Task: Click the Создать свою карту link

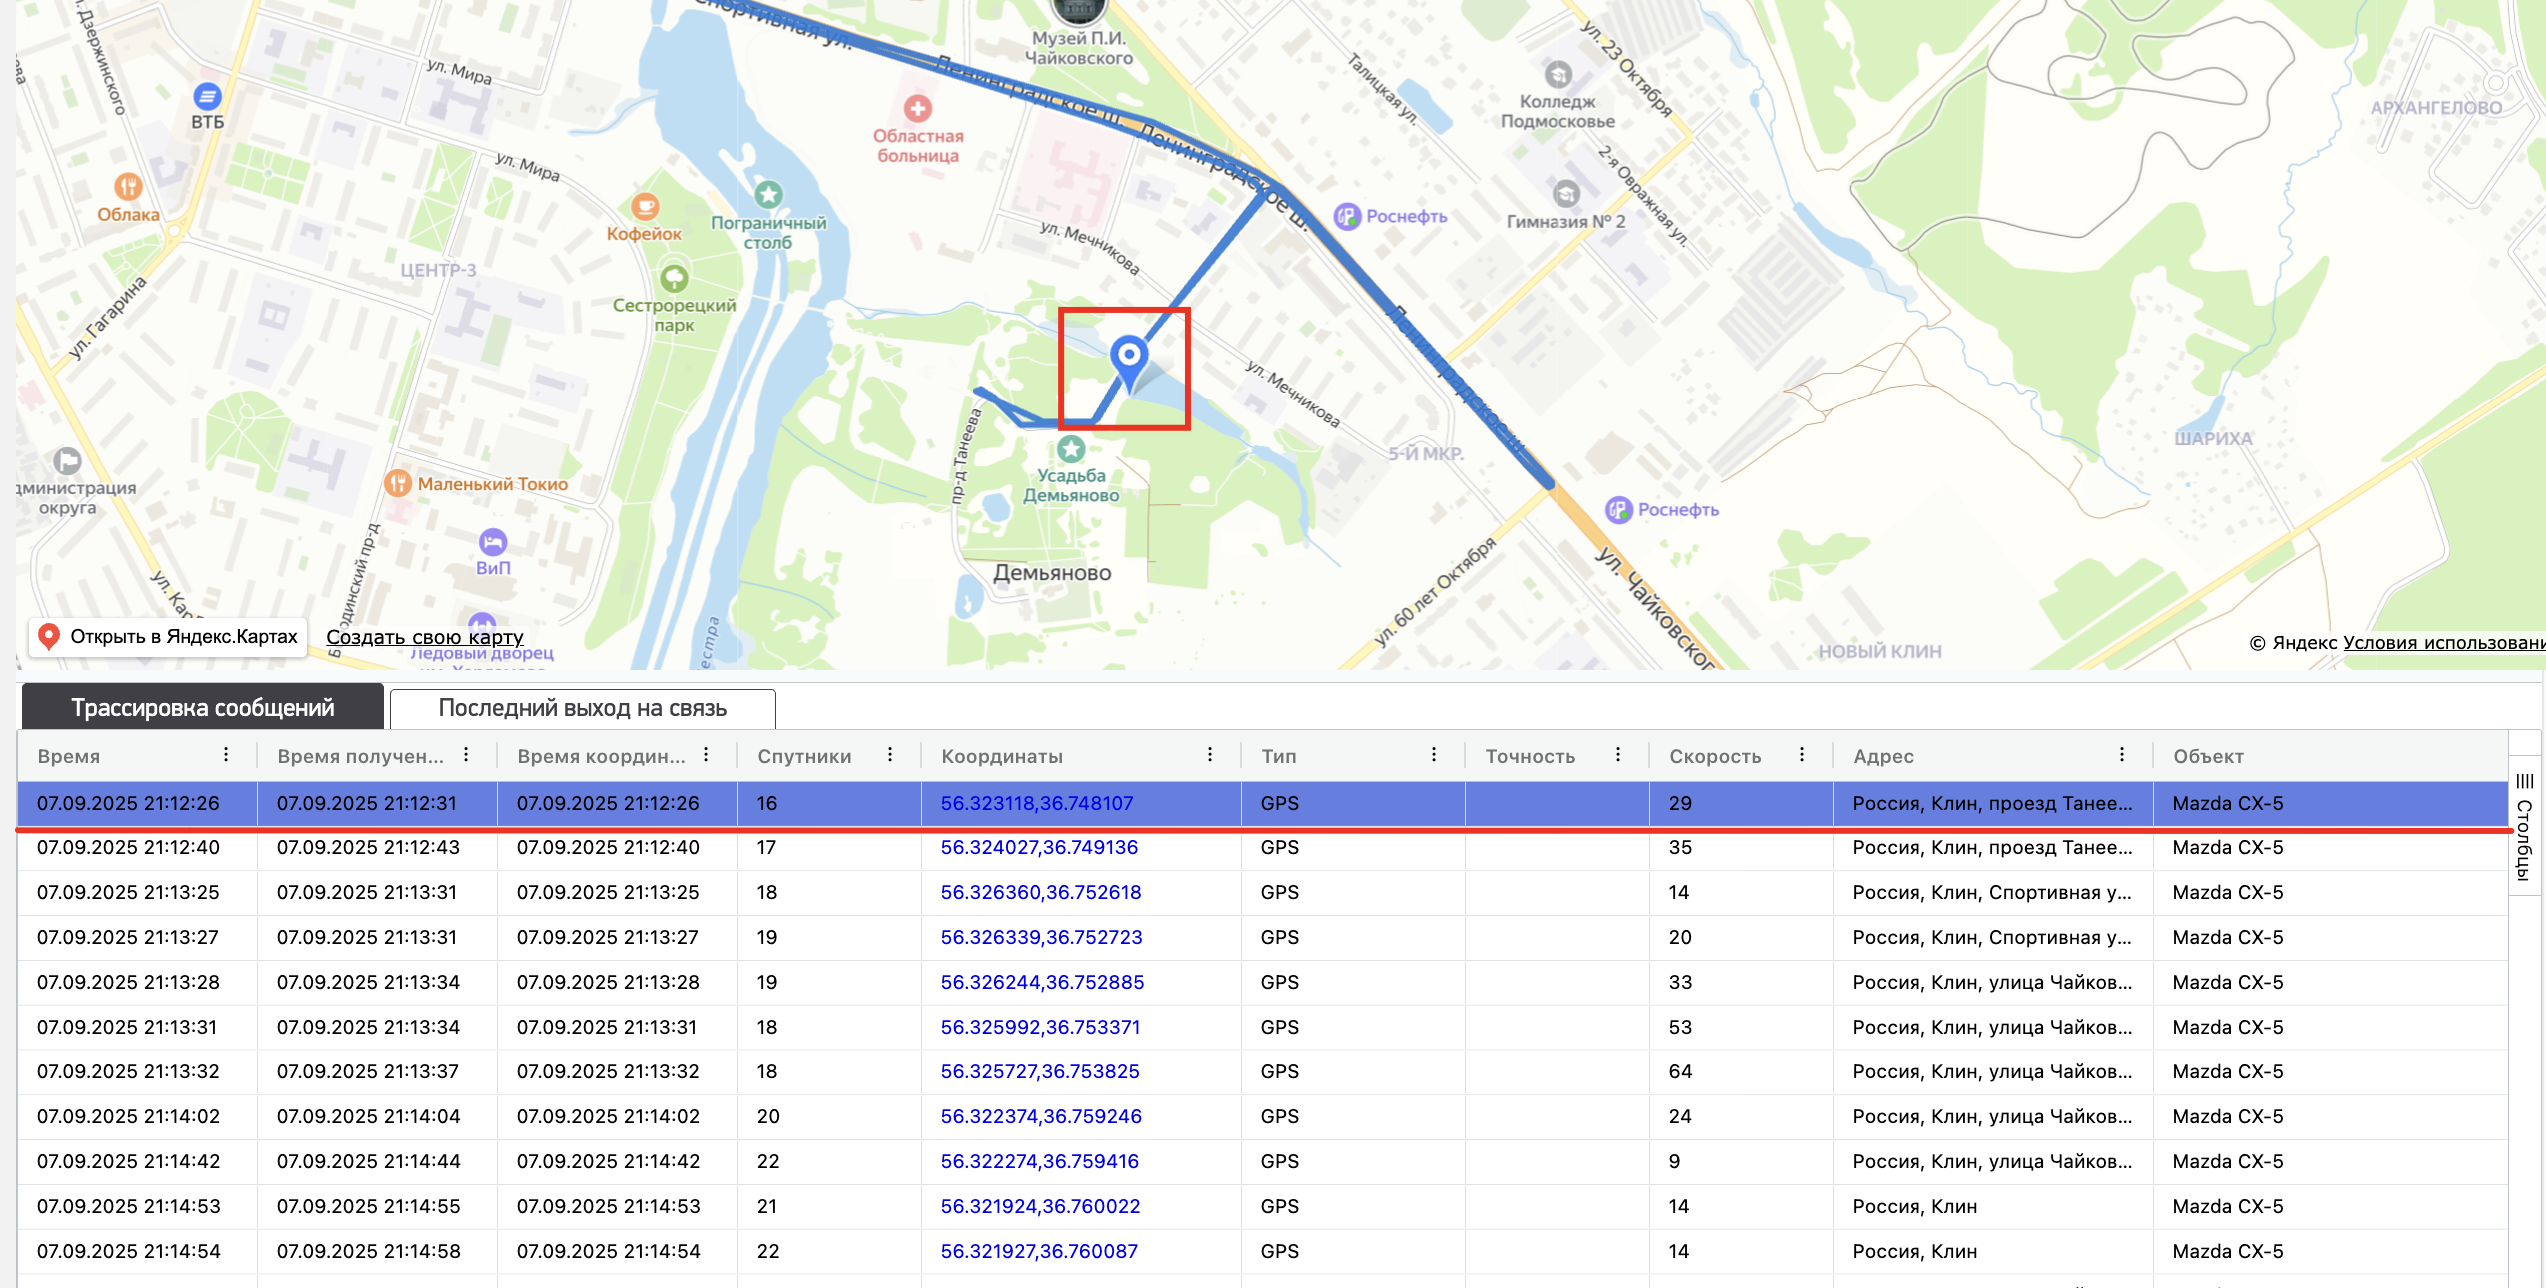Action: (424, 637)
